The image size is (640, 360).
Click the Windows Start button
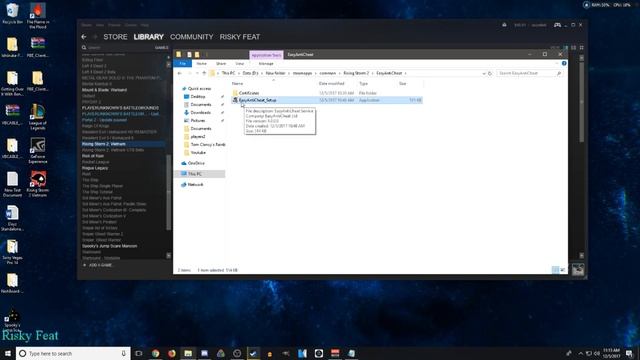[x=8, y=353]
